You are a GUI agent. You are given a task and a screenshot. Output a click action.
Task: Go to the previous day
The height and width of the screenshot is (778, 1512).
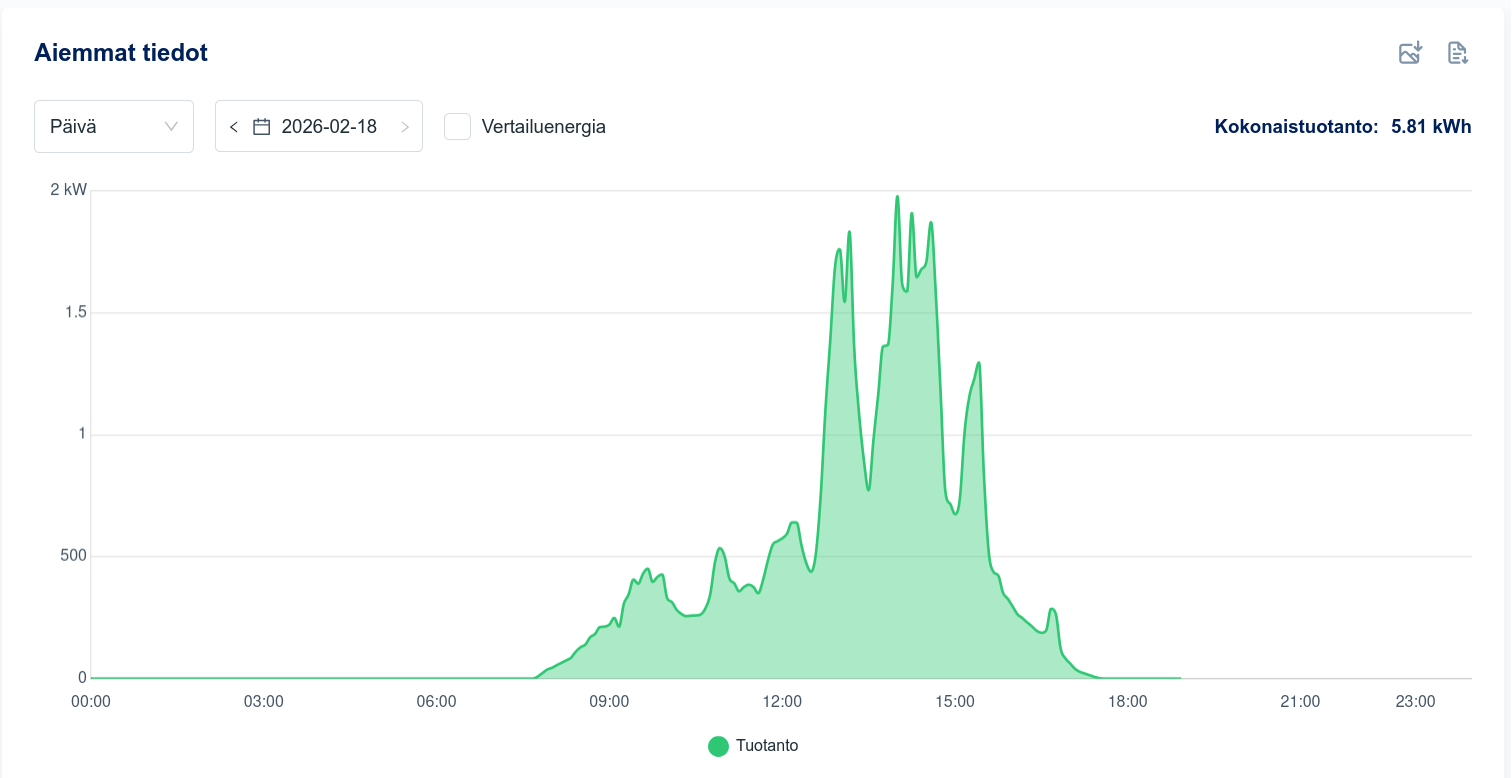click(x=234, y=127)
